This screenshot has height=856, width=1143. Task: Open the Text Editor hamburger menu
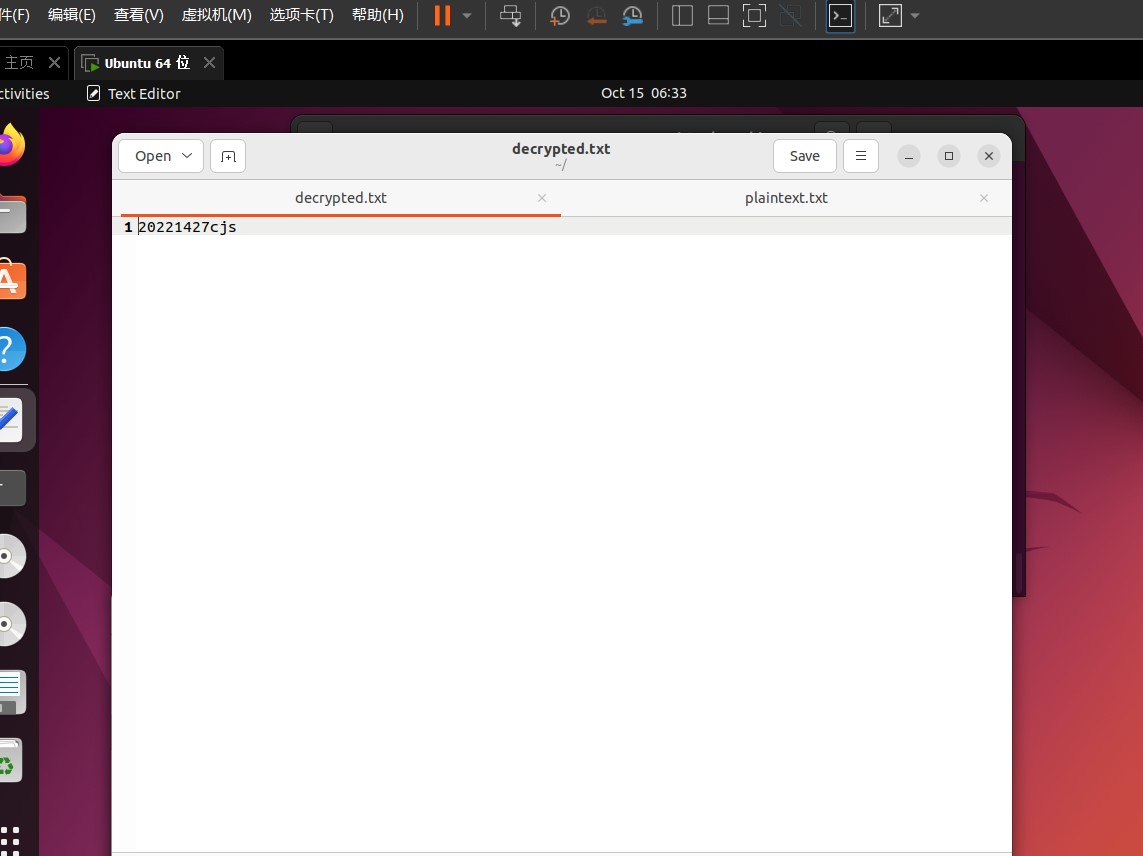861,156
